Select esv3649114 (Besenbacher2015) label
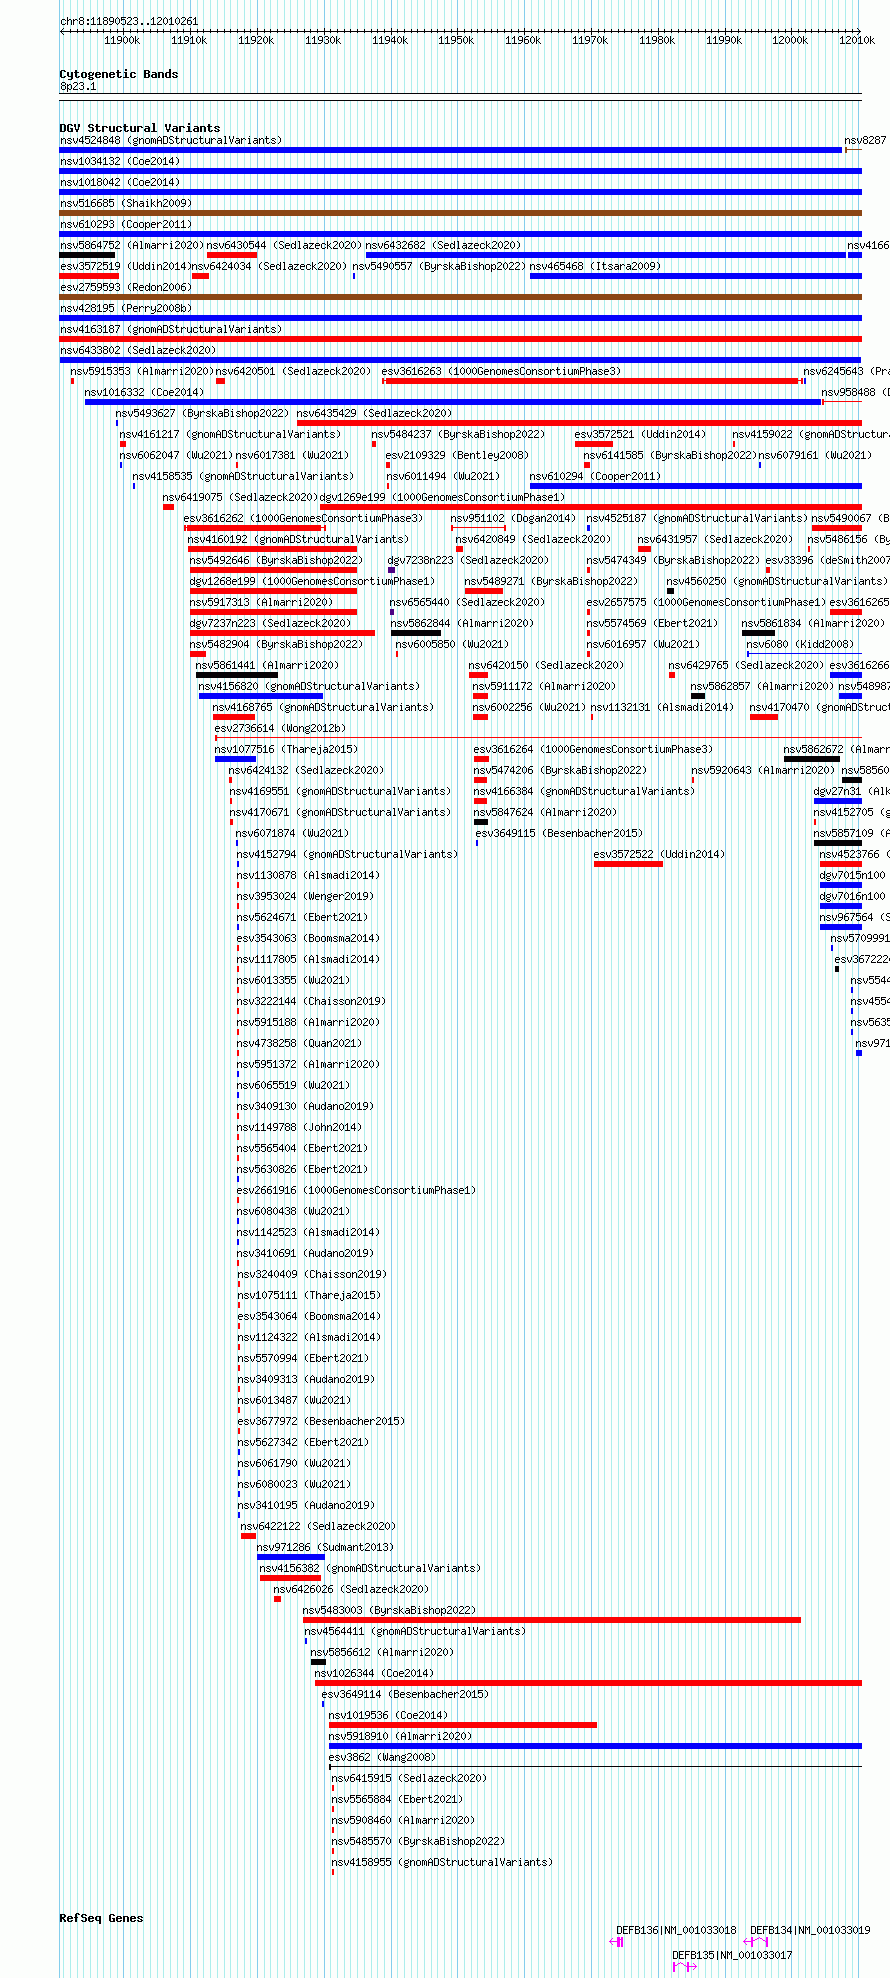The height and width of the screenshot is (1978, 890). click(405, 1694)
